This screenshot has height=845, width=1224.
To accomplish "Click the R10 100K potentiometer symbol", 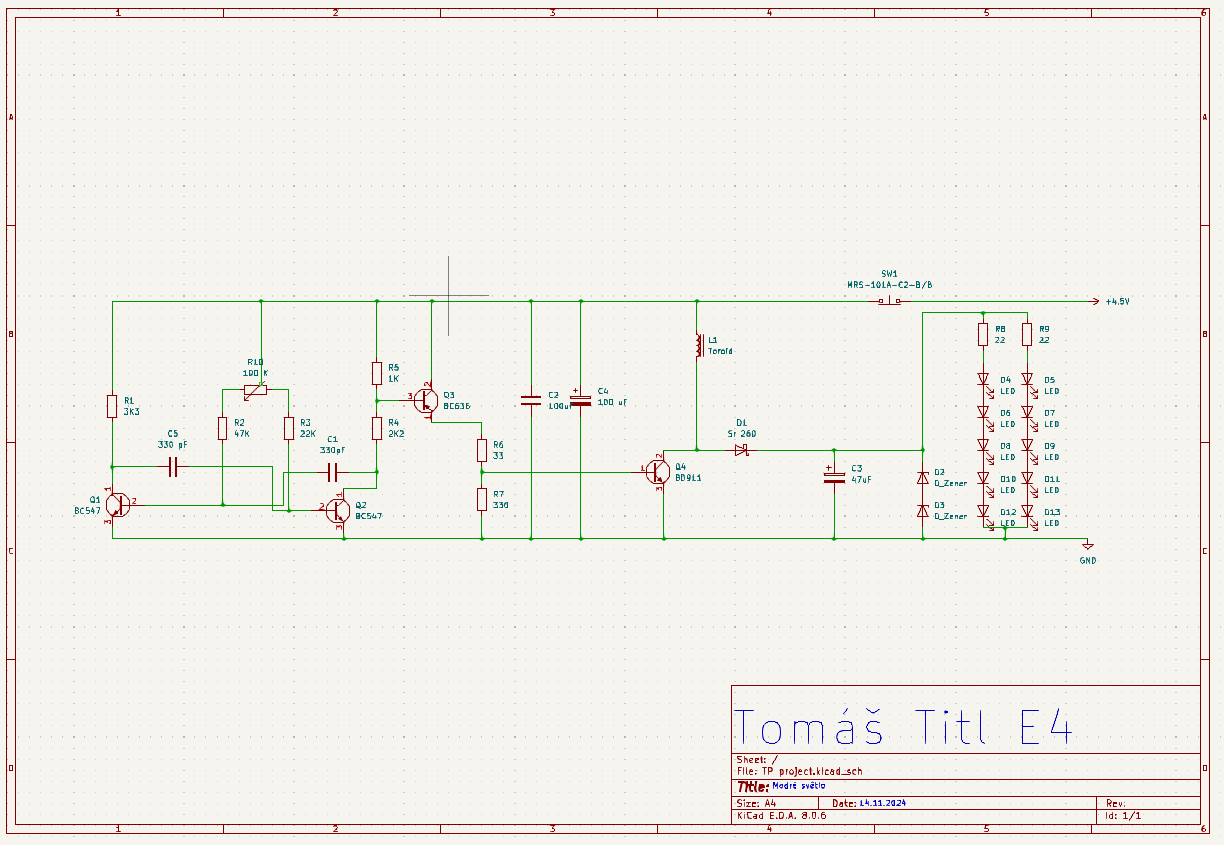I will [255, 389].
